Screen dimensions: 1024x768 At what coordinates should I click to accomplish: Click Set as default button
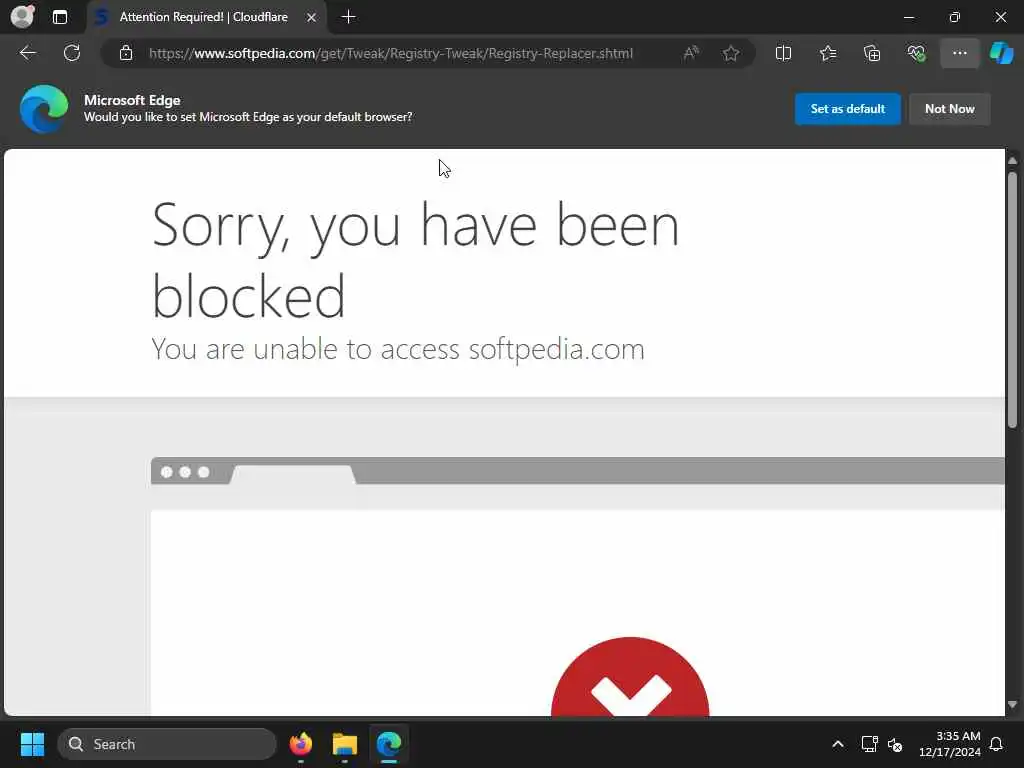848,108
